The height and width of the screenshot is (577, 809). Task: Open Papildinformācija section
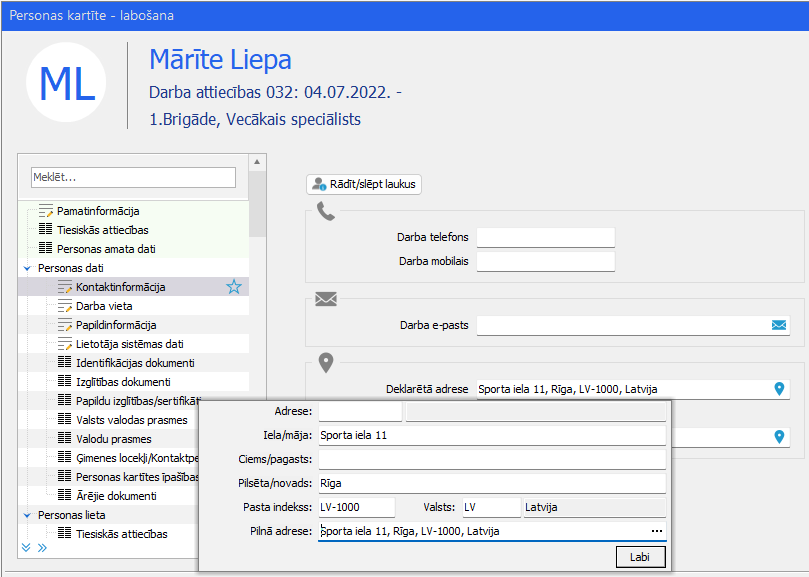116,325
